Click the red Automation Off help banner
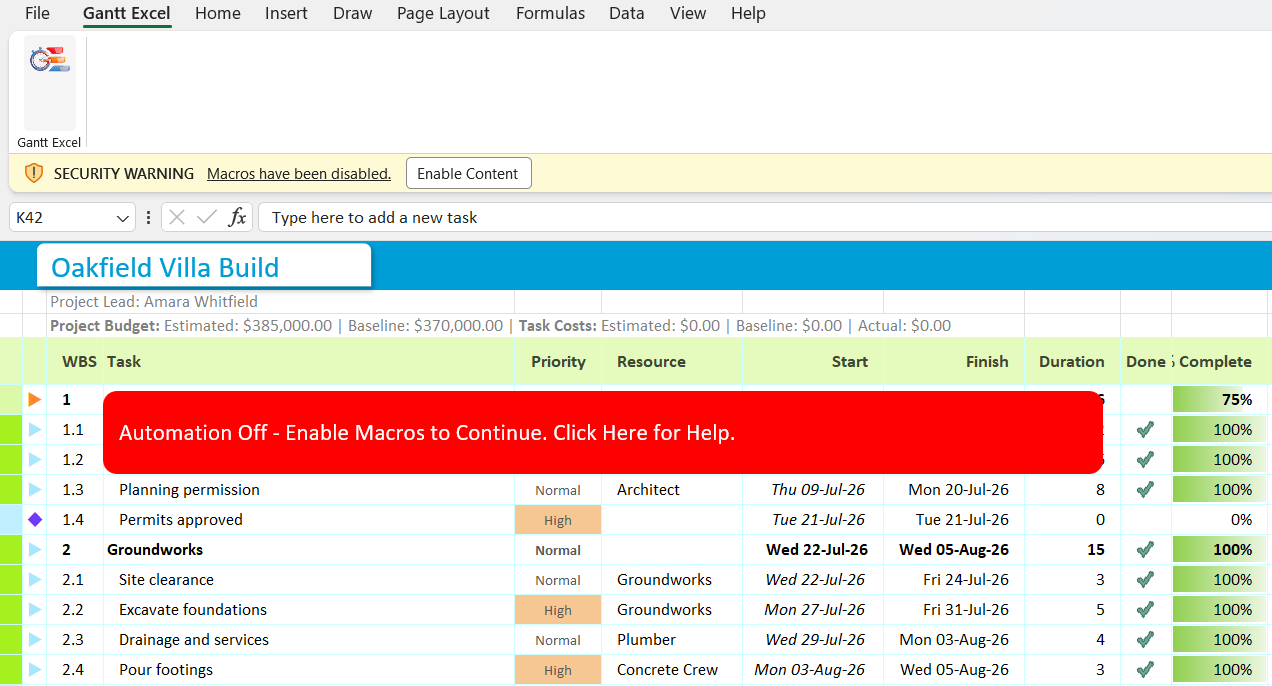The height and width of the screenshot is (686, 1272). [603, 432]
